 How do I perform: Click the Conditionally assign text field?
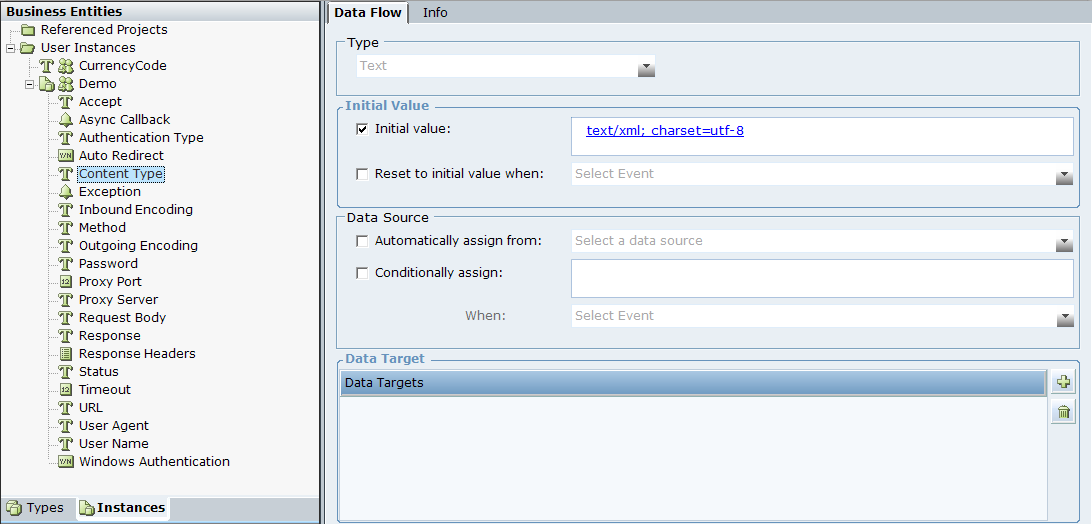821,278
